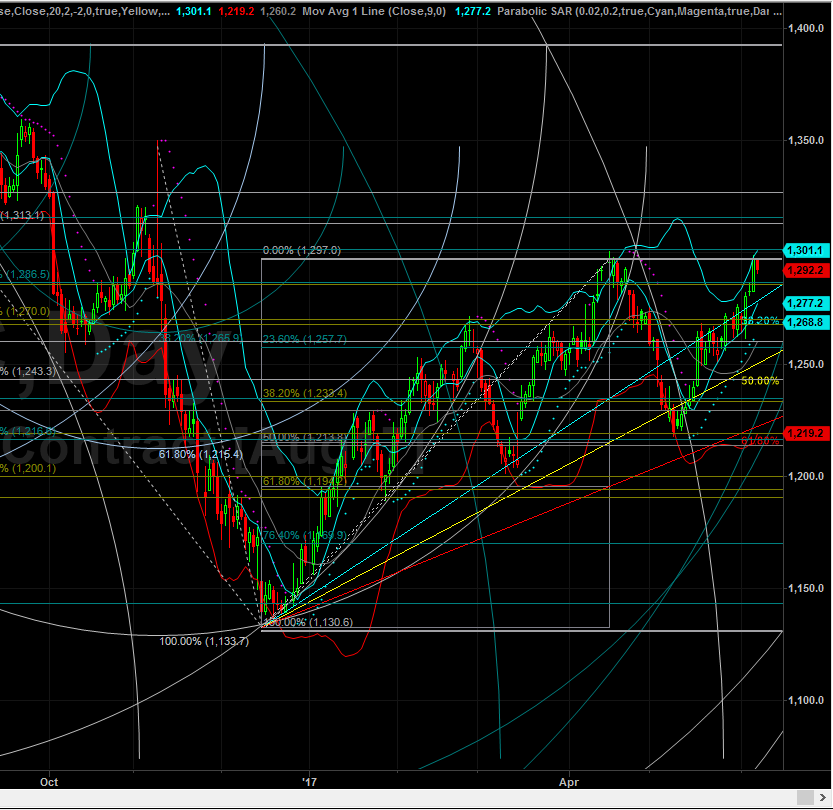Click the cyan 1,301.1 value in header
This screenshot has width=833, height=810.
pos(193,11)
